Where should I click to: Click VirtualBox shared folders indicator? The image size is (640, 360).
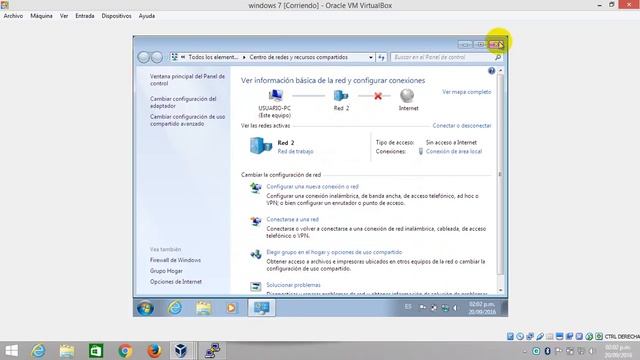pos(549,336)
